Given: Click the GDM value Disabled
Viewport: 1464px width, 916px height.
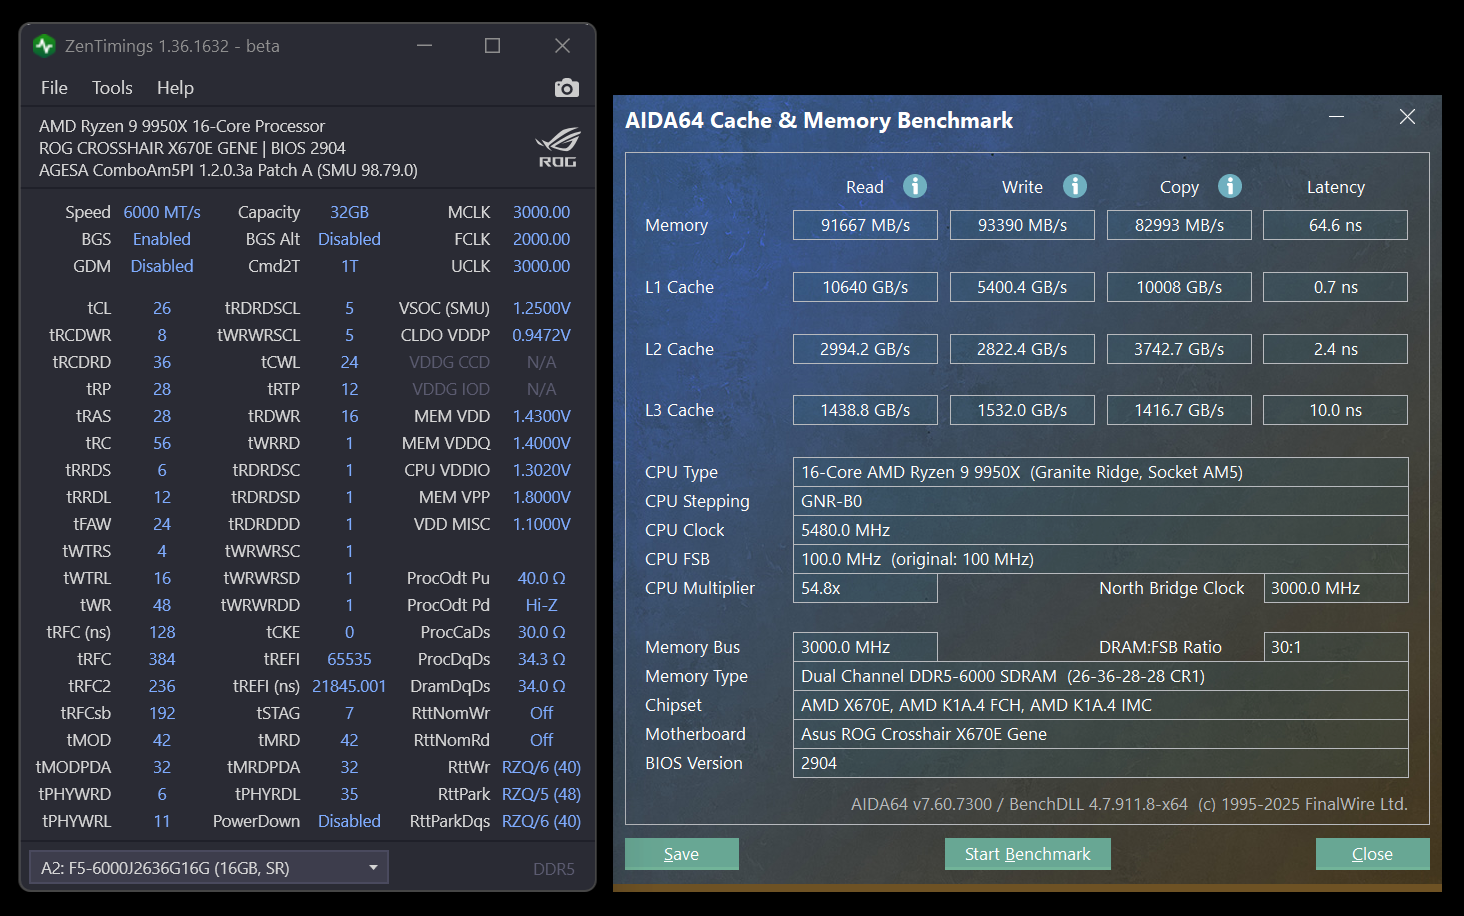Looking at the screenshot, I should pos(162,266).
